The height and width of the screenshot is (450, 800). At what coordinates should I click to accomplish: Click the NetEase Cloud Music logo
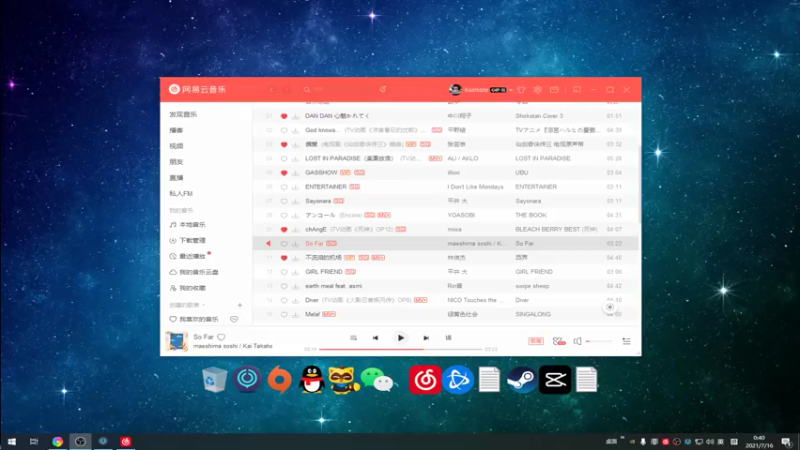tap(197, 89)
